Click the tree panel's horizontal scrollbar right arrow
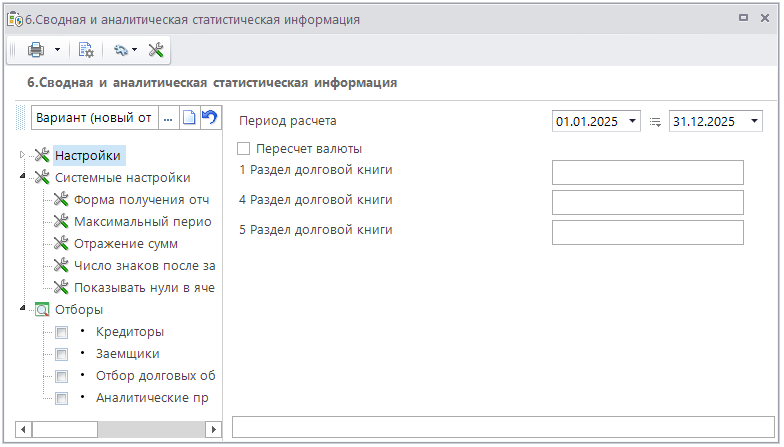This screenshot has height=447, width=784. pyautogui.click(x=212, y=429)
